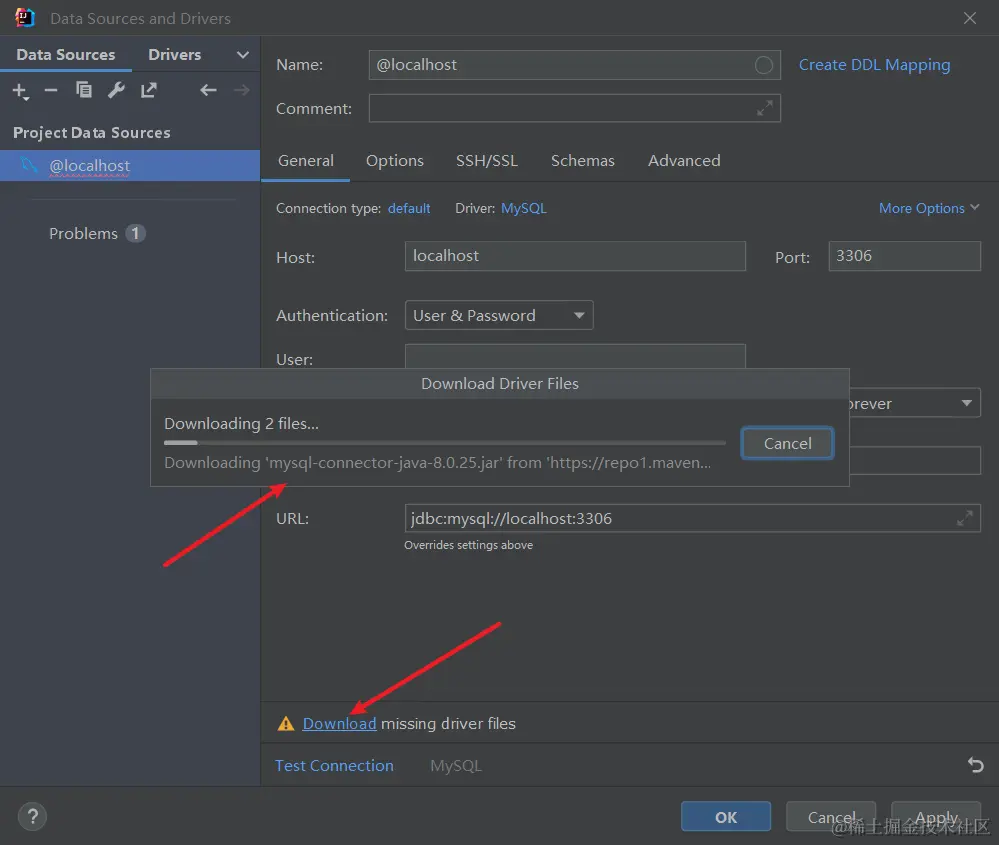Change the MySQL driver link
The height and width of the screenshot is (845, 999).
click(524, 208)
